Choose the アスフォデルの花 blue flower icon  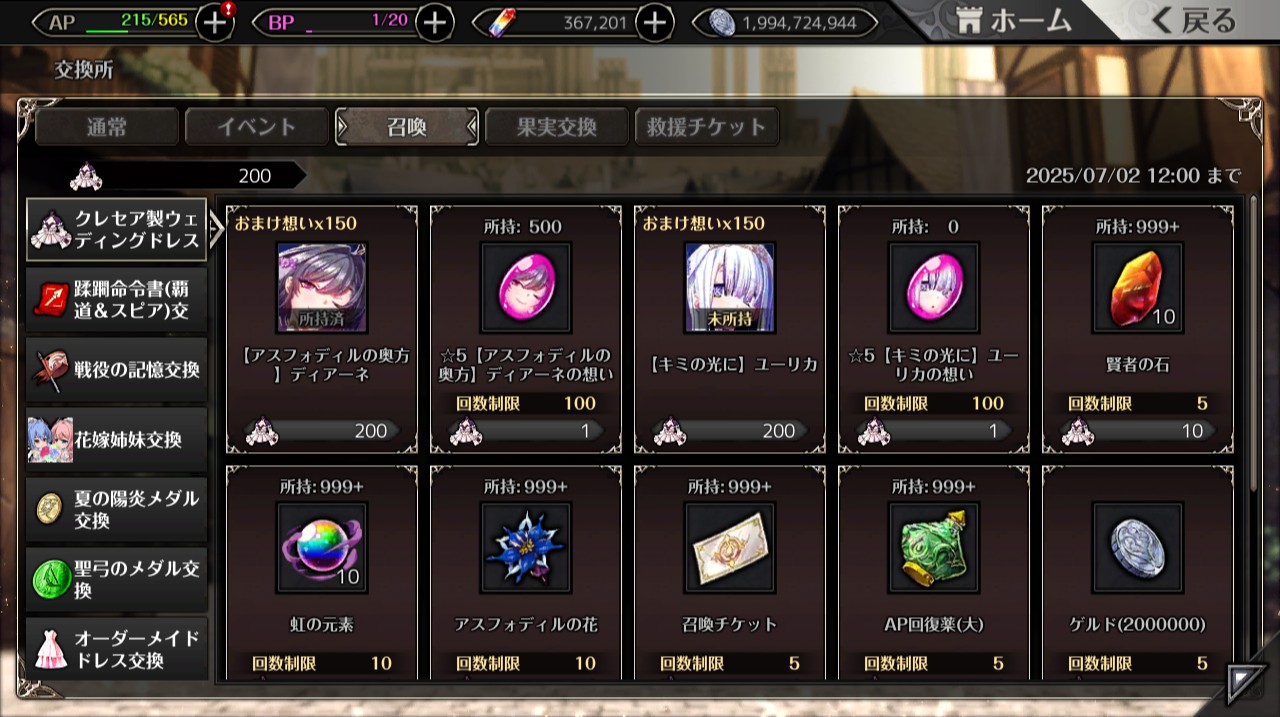click(x=526, y=547)
